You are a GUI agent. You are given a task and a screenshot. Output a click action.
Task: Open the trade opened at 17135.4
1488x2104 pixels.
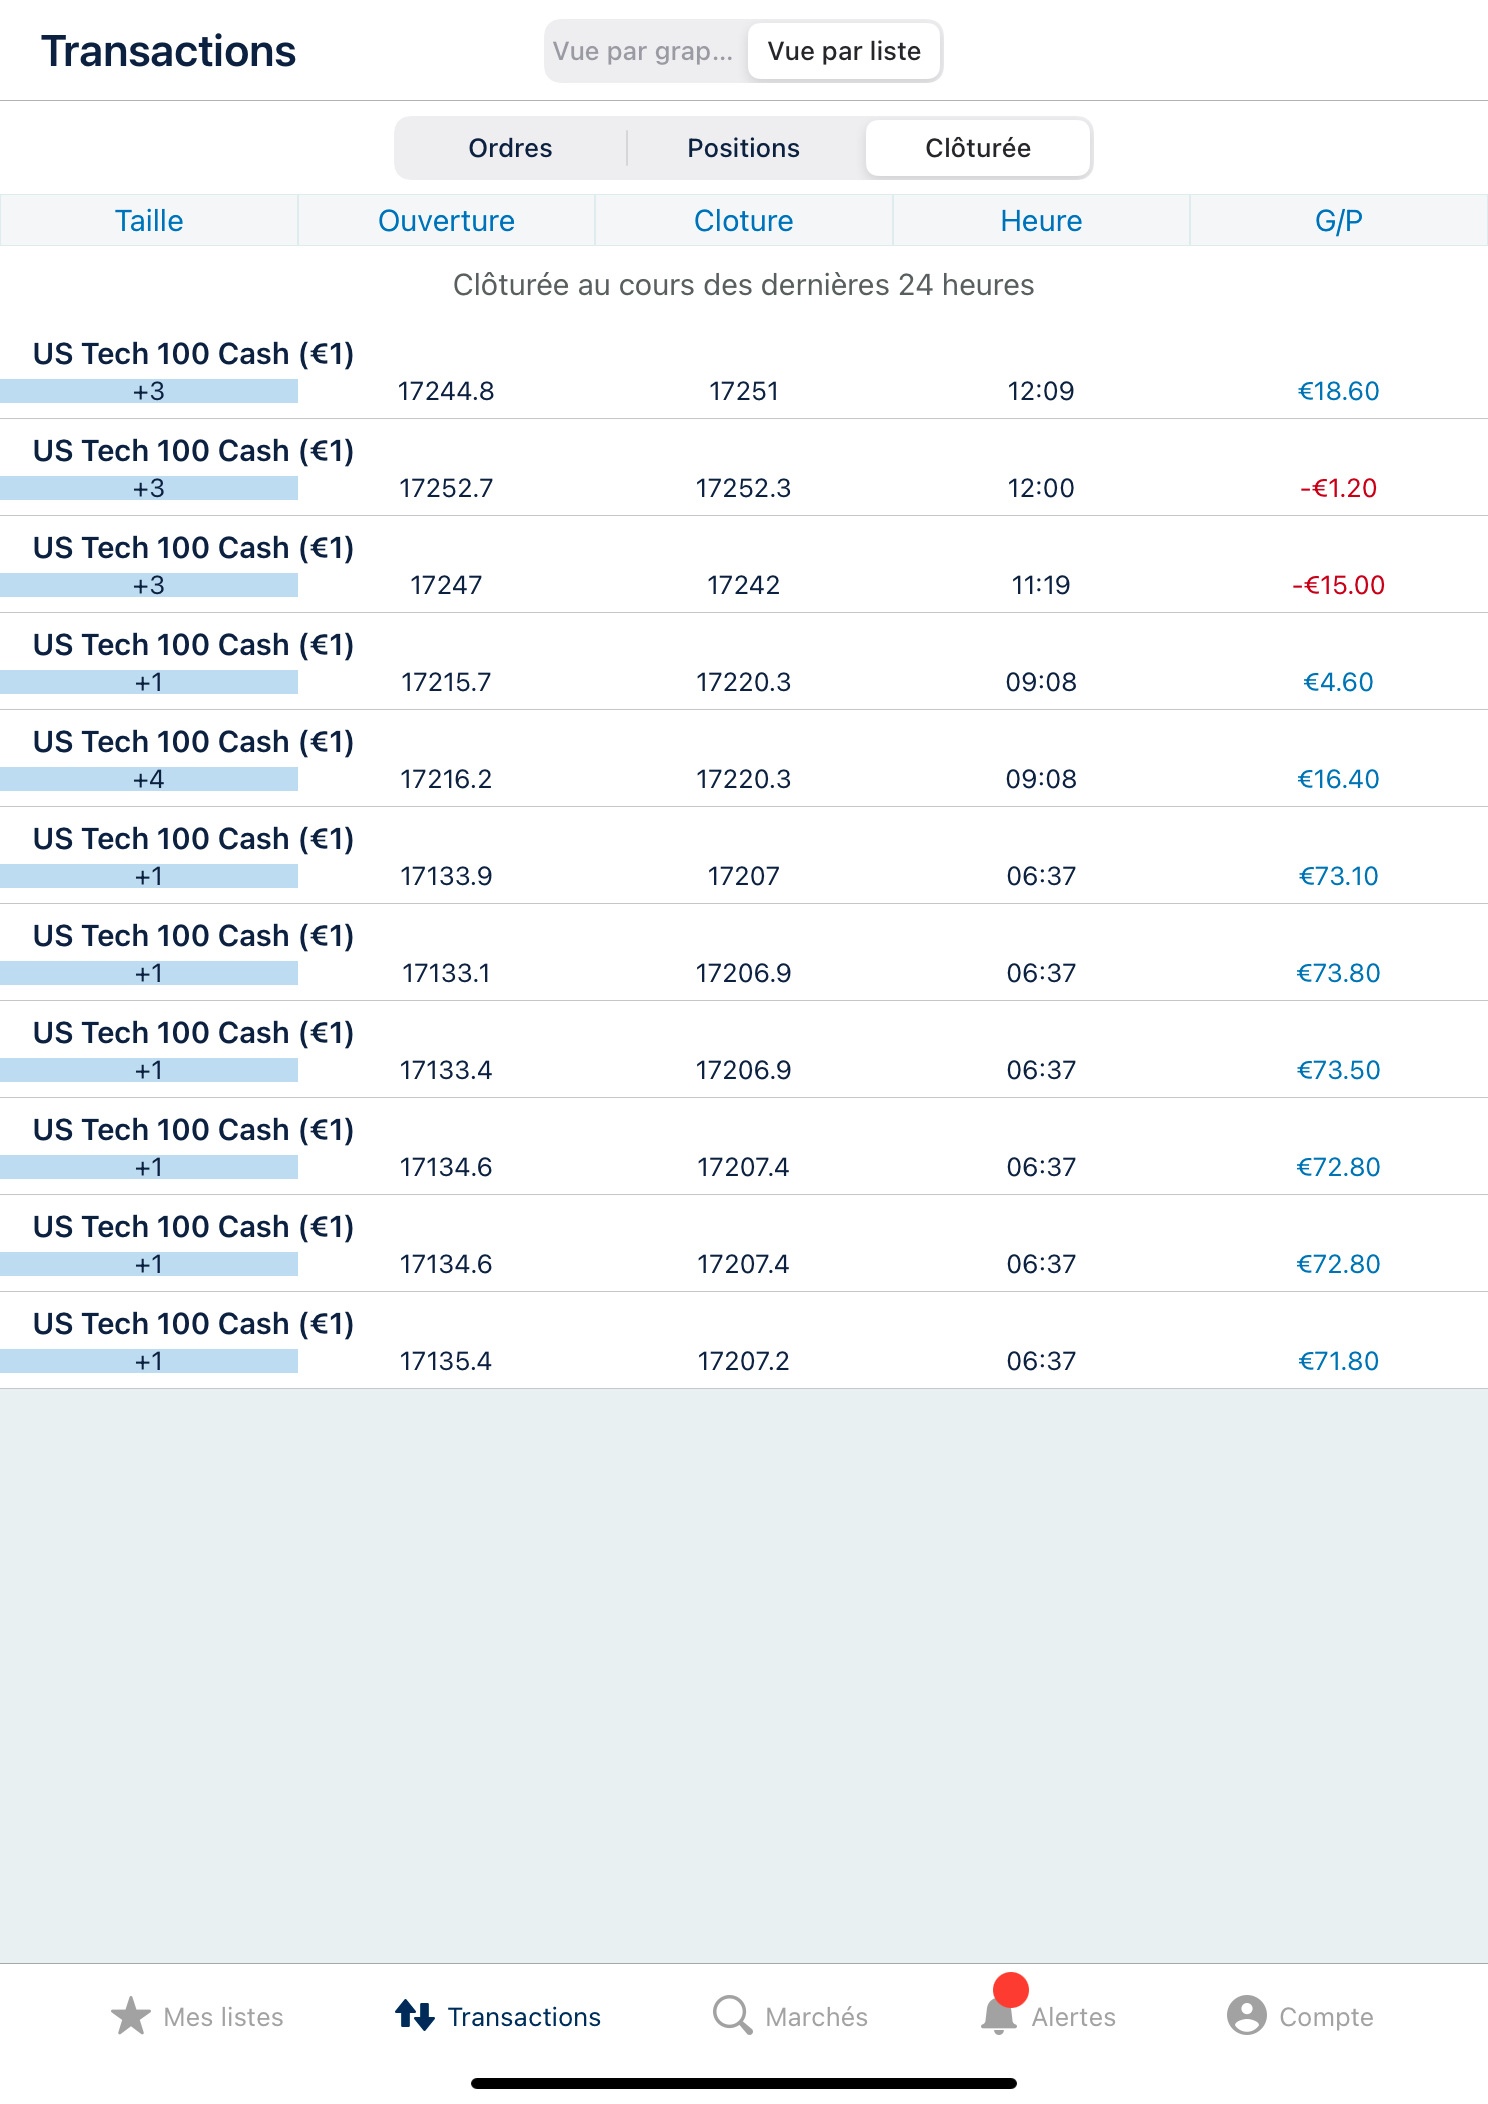click(743, 1342)
